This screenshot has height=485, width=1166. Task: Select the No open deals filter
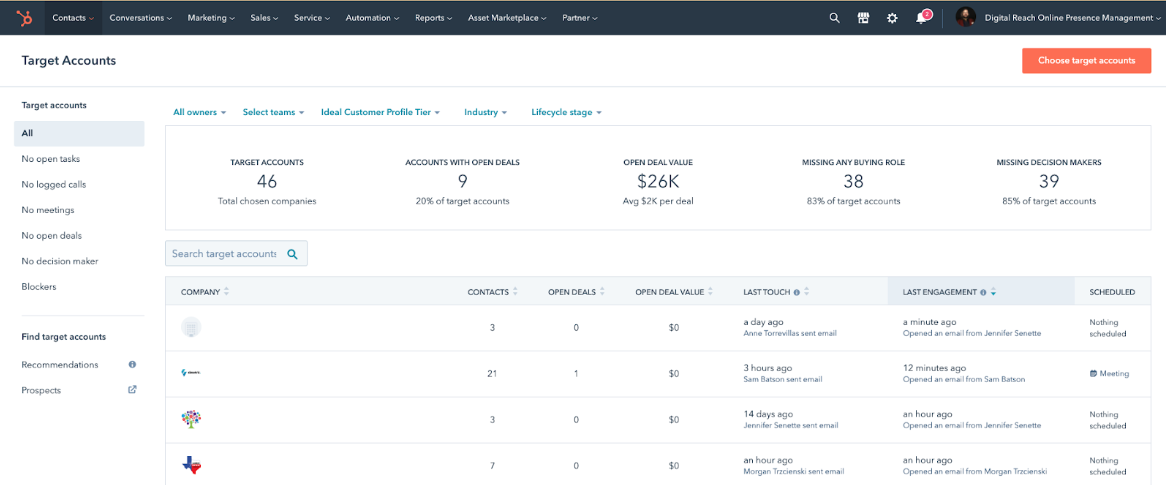pyautogui.click(x=52, y=236)
